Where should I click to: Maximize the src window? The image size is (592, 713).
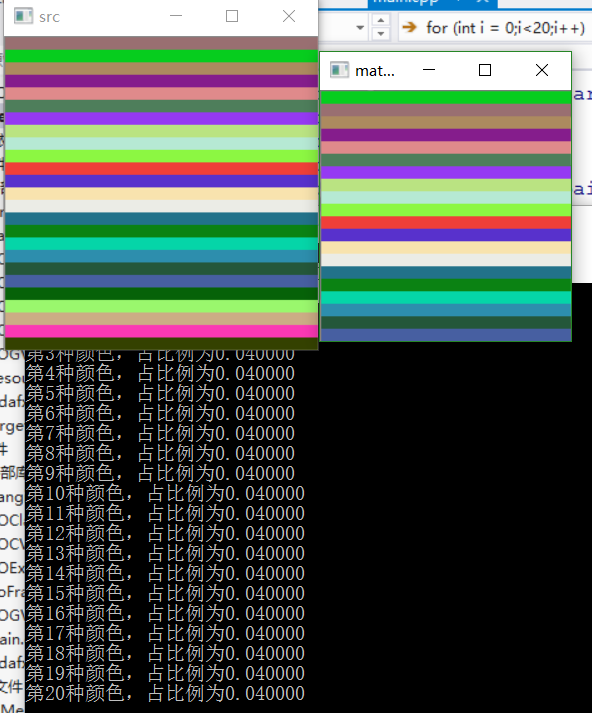[232, 16]
